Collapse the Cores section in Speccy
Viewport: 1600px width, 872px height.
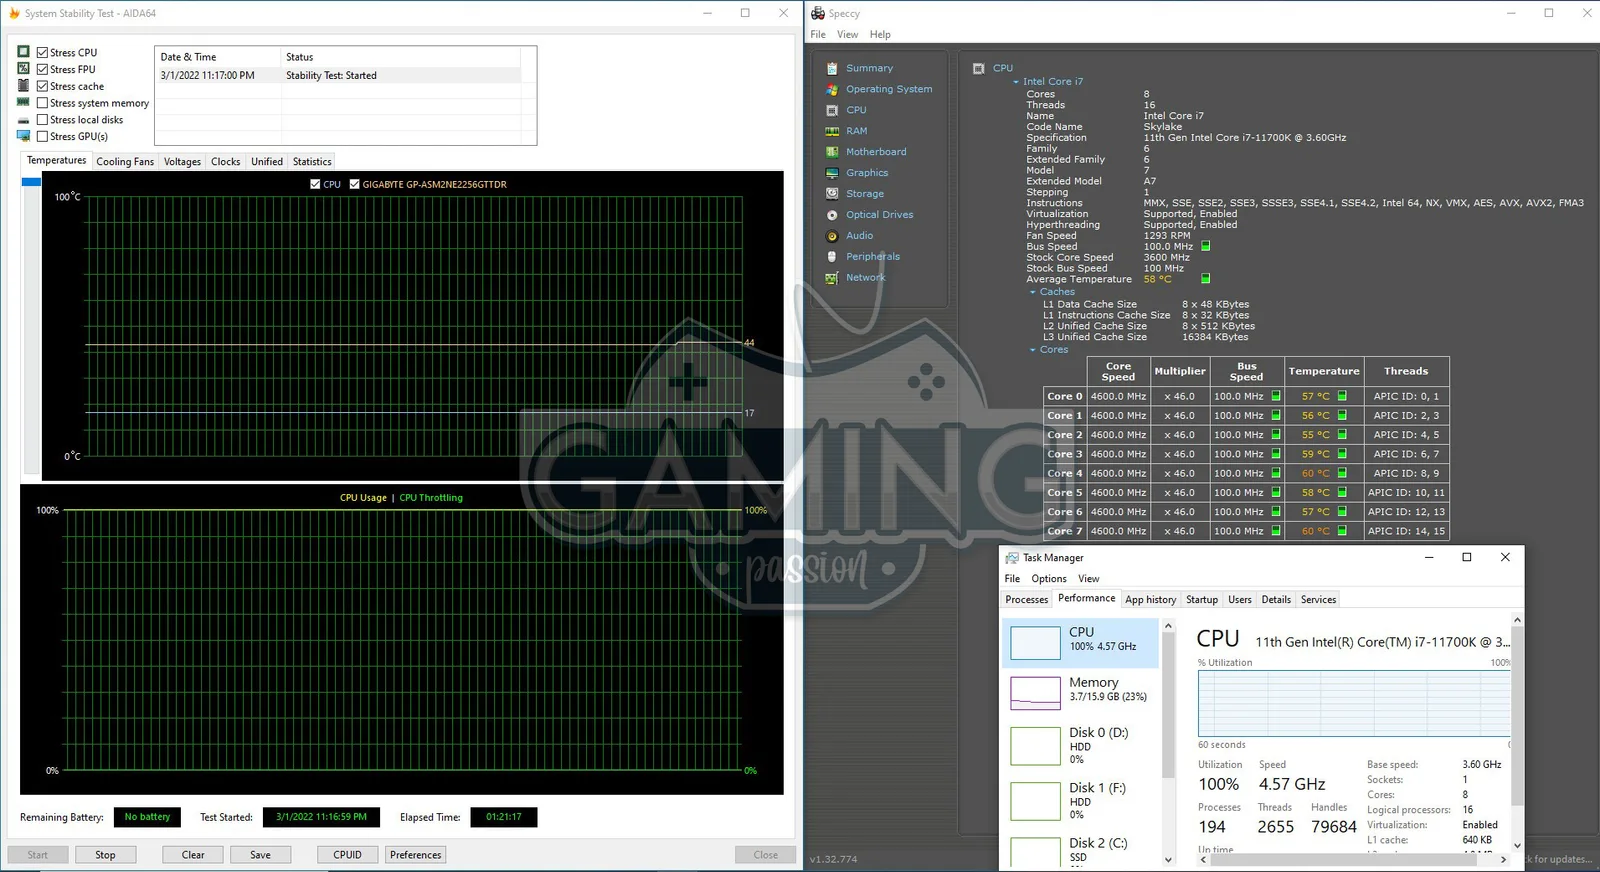pos(1033,350)
